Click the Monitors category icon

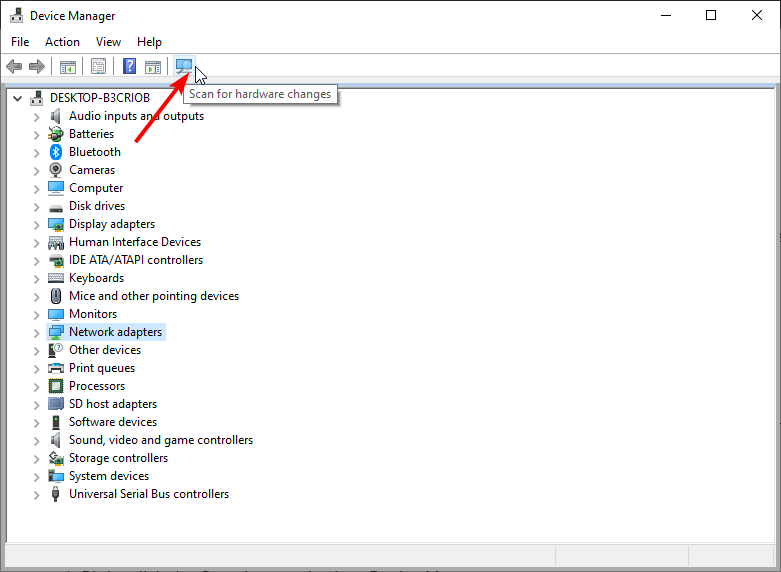pyautogui.click(x=55, y=314)
